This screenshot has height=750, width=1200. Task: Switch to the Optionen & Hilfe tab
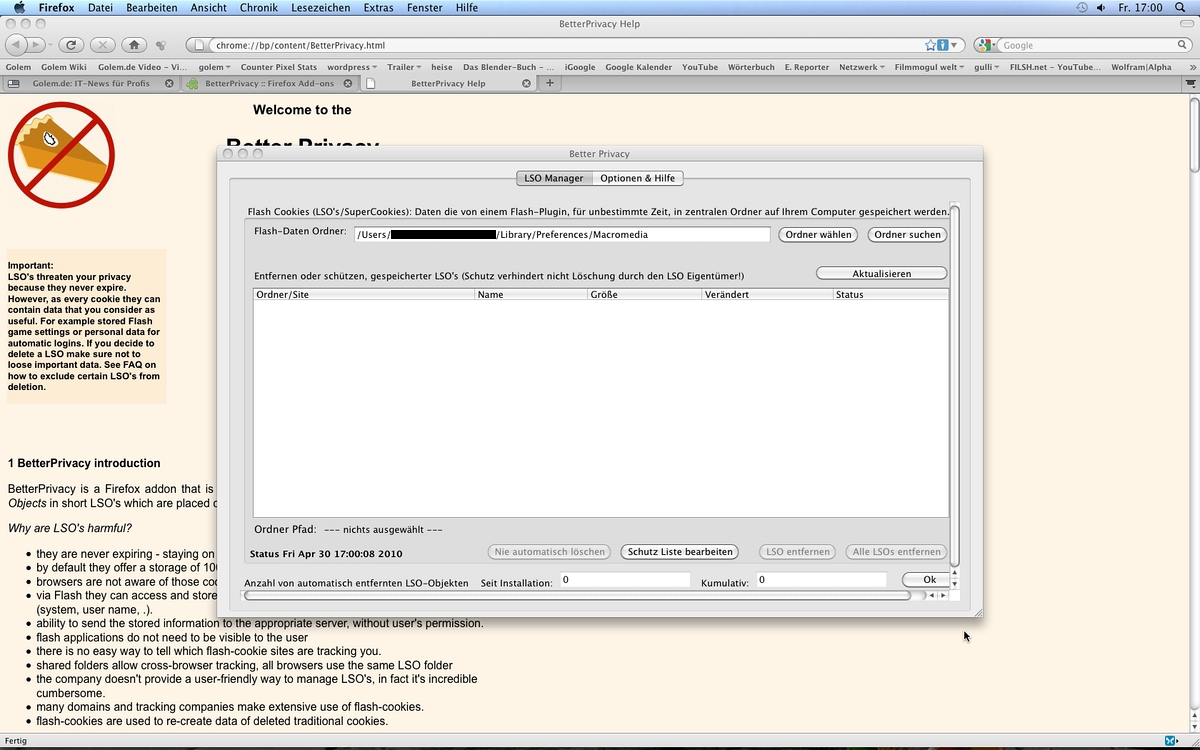(637, 178)
